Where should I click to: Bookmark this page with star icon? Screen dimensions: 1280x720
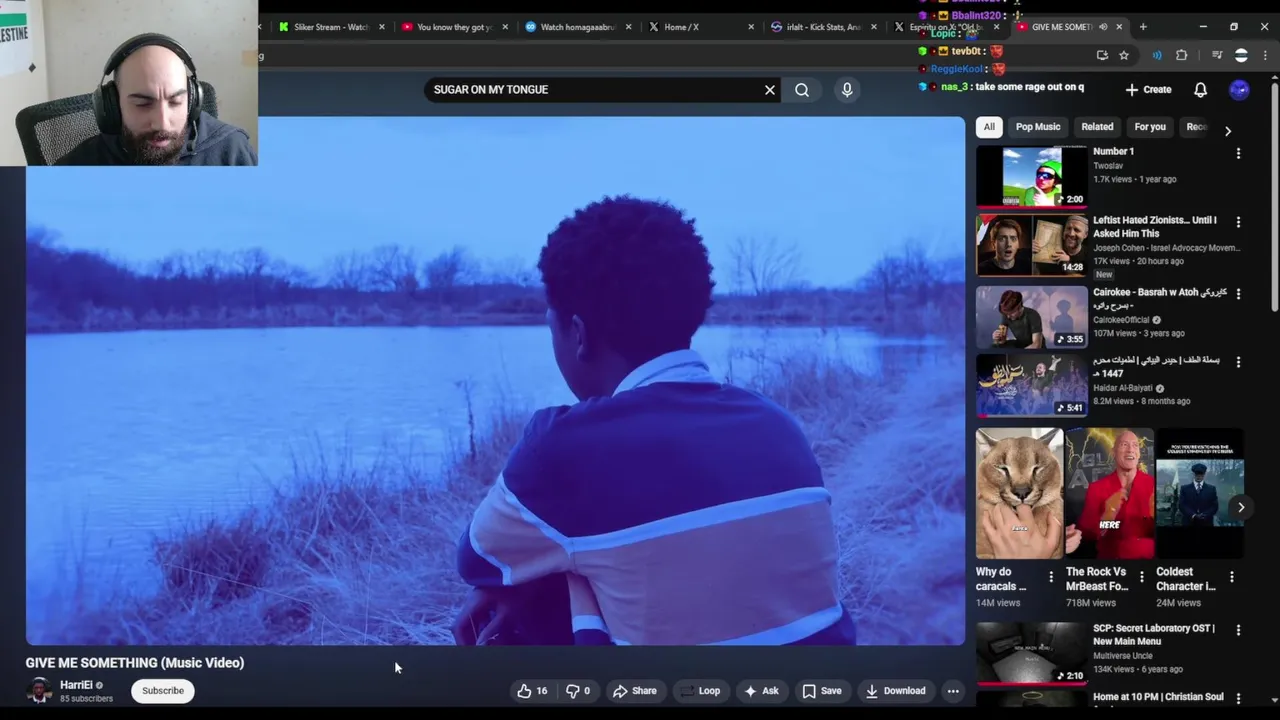[x=1124, y=56]
